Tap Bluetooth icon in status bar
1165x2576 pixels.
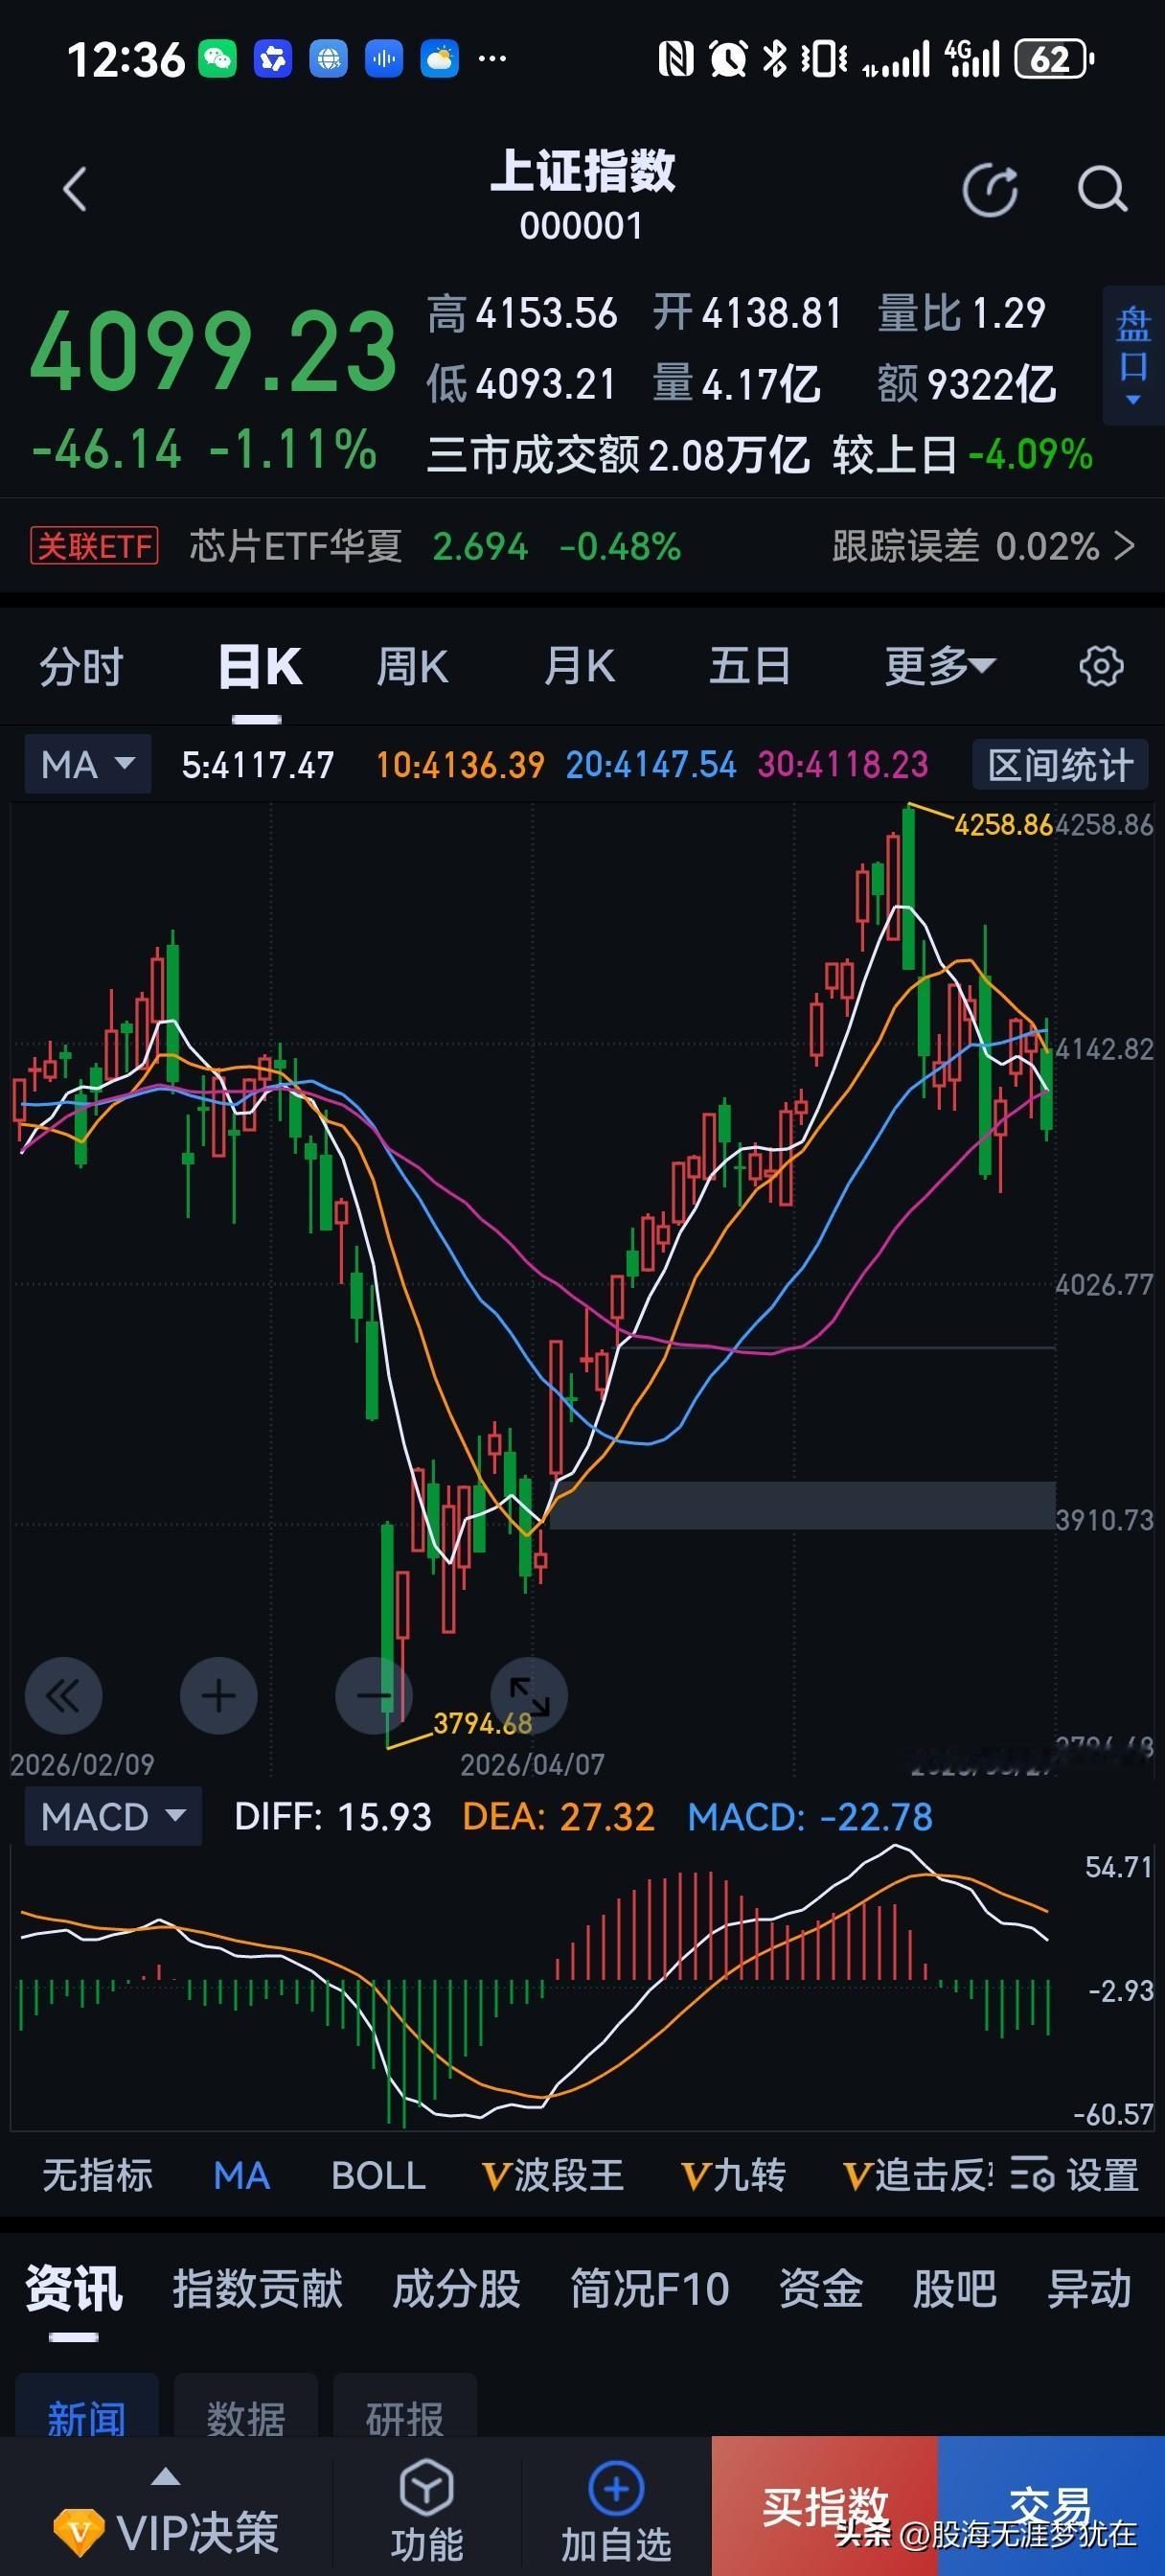click(774, 59)
